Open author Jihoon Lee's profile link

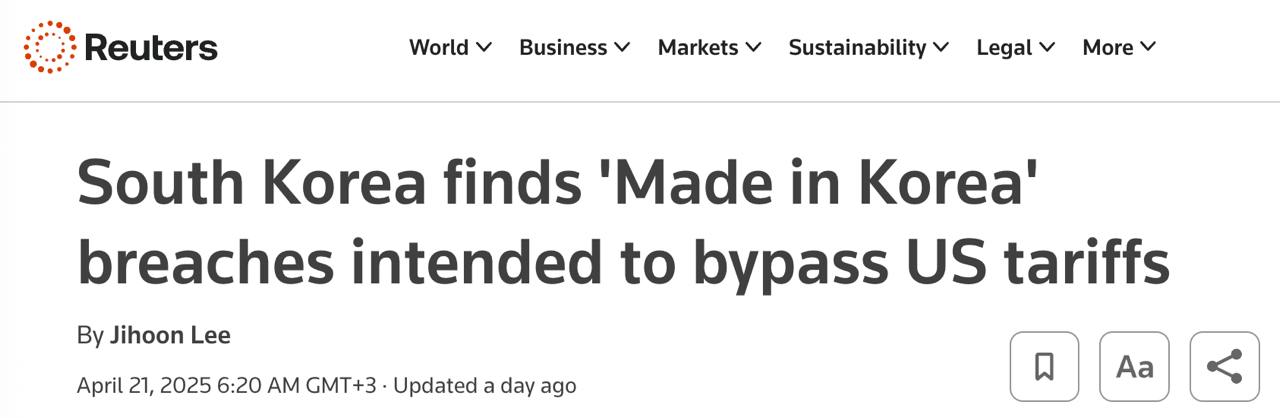click(x=170, y=336)
